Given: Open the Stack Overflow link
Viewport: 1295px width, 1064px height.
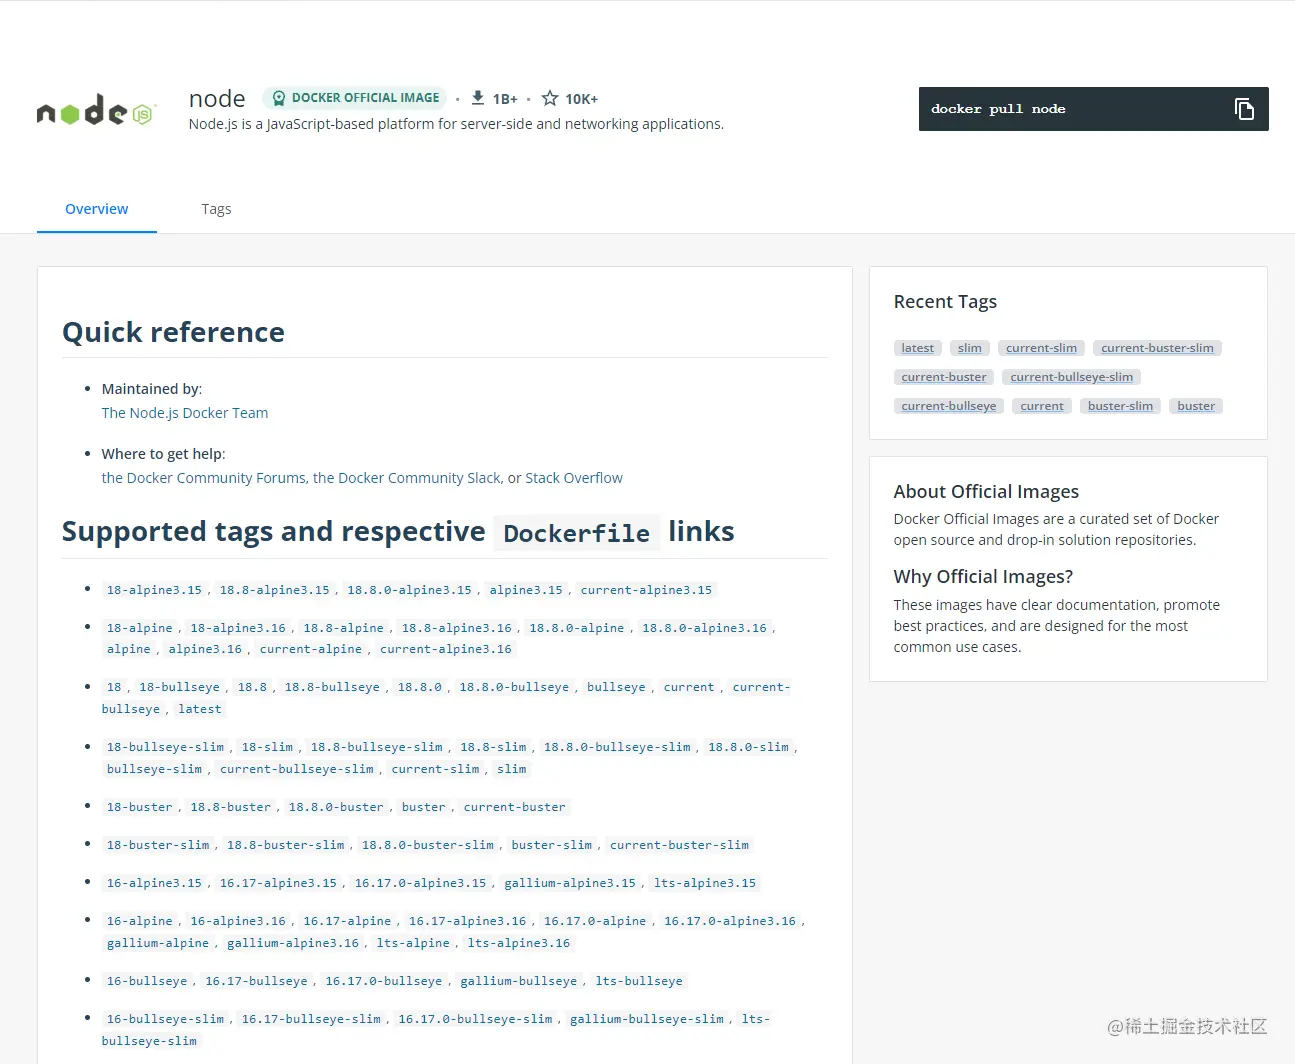Looking at the screenshot, I should coord(574,478).
